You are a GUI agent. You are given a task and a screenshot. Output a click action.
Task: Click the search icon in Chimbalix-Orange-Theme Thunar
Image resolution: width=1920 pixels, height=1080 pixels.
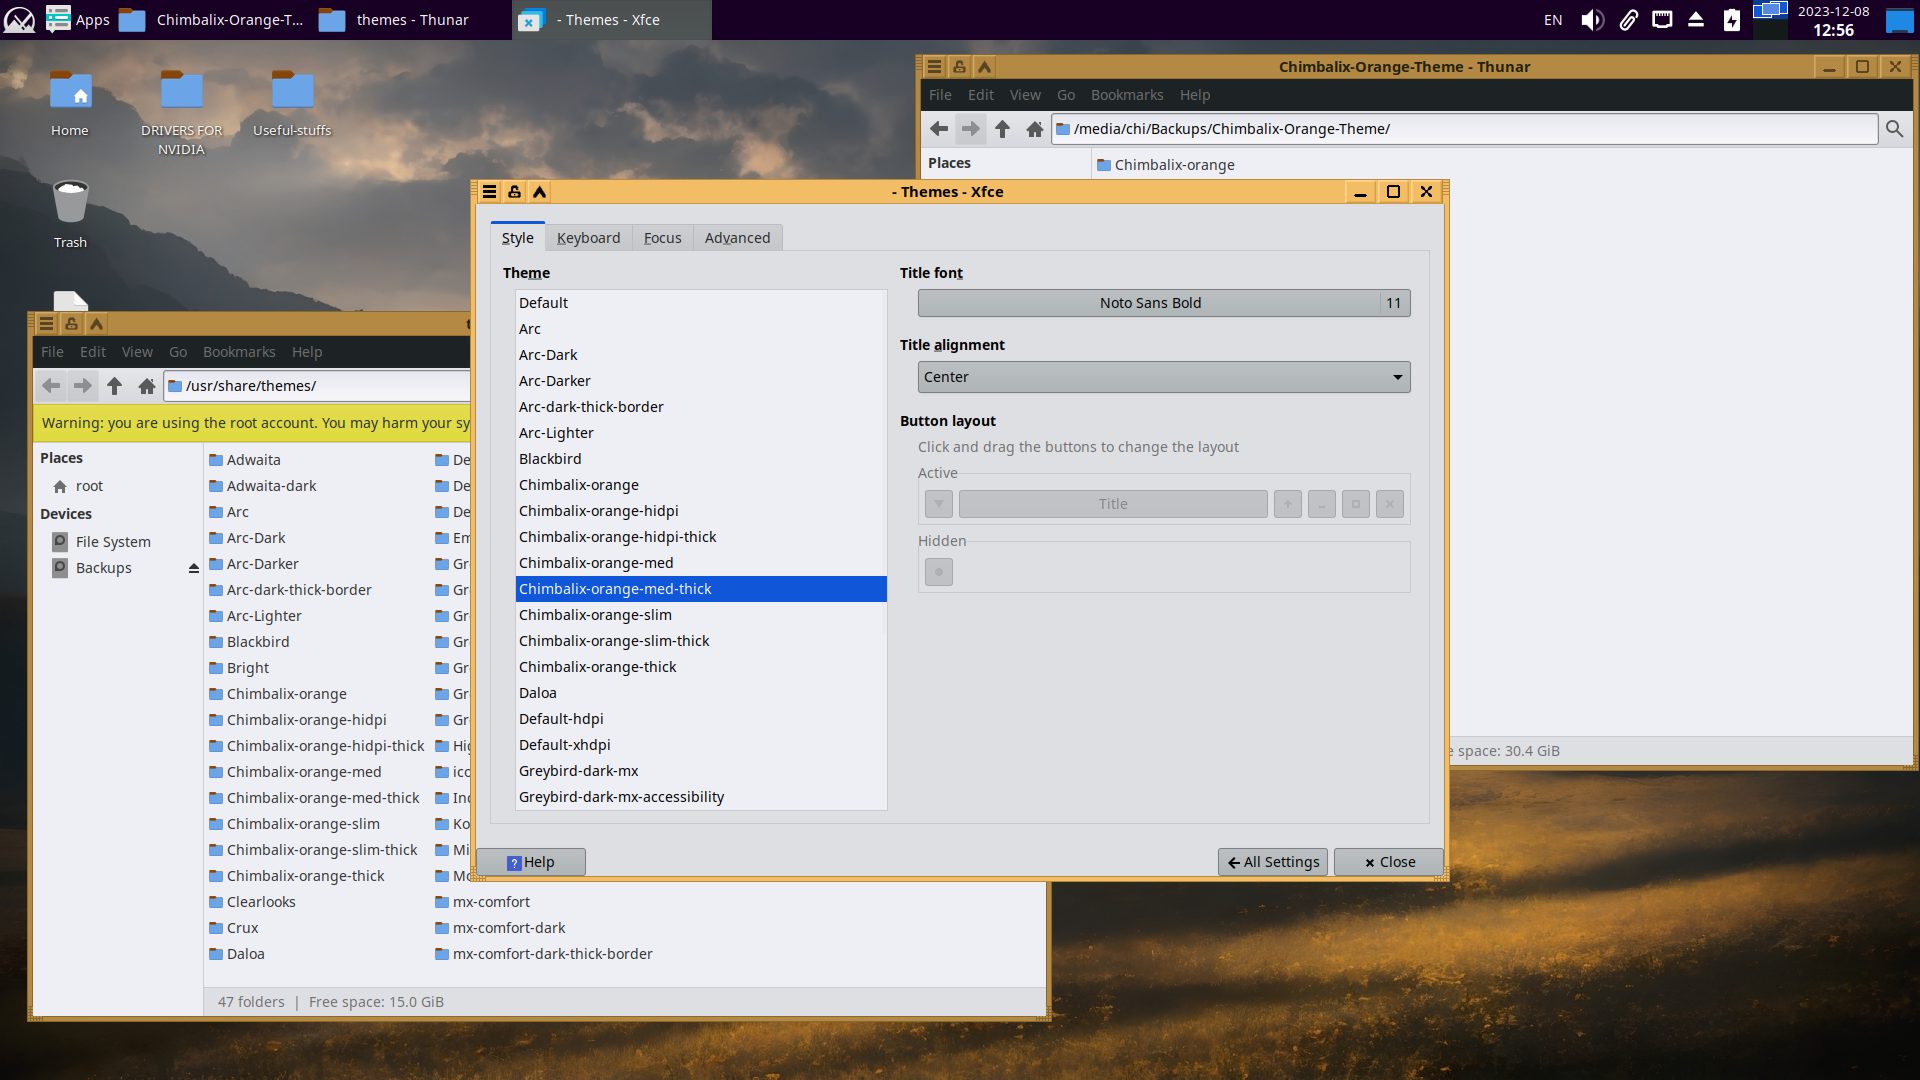coord(1894,129)
